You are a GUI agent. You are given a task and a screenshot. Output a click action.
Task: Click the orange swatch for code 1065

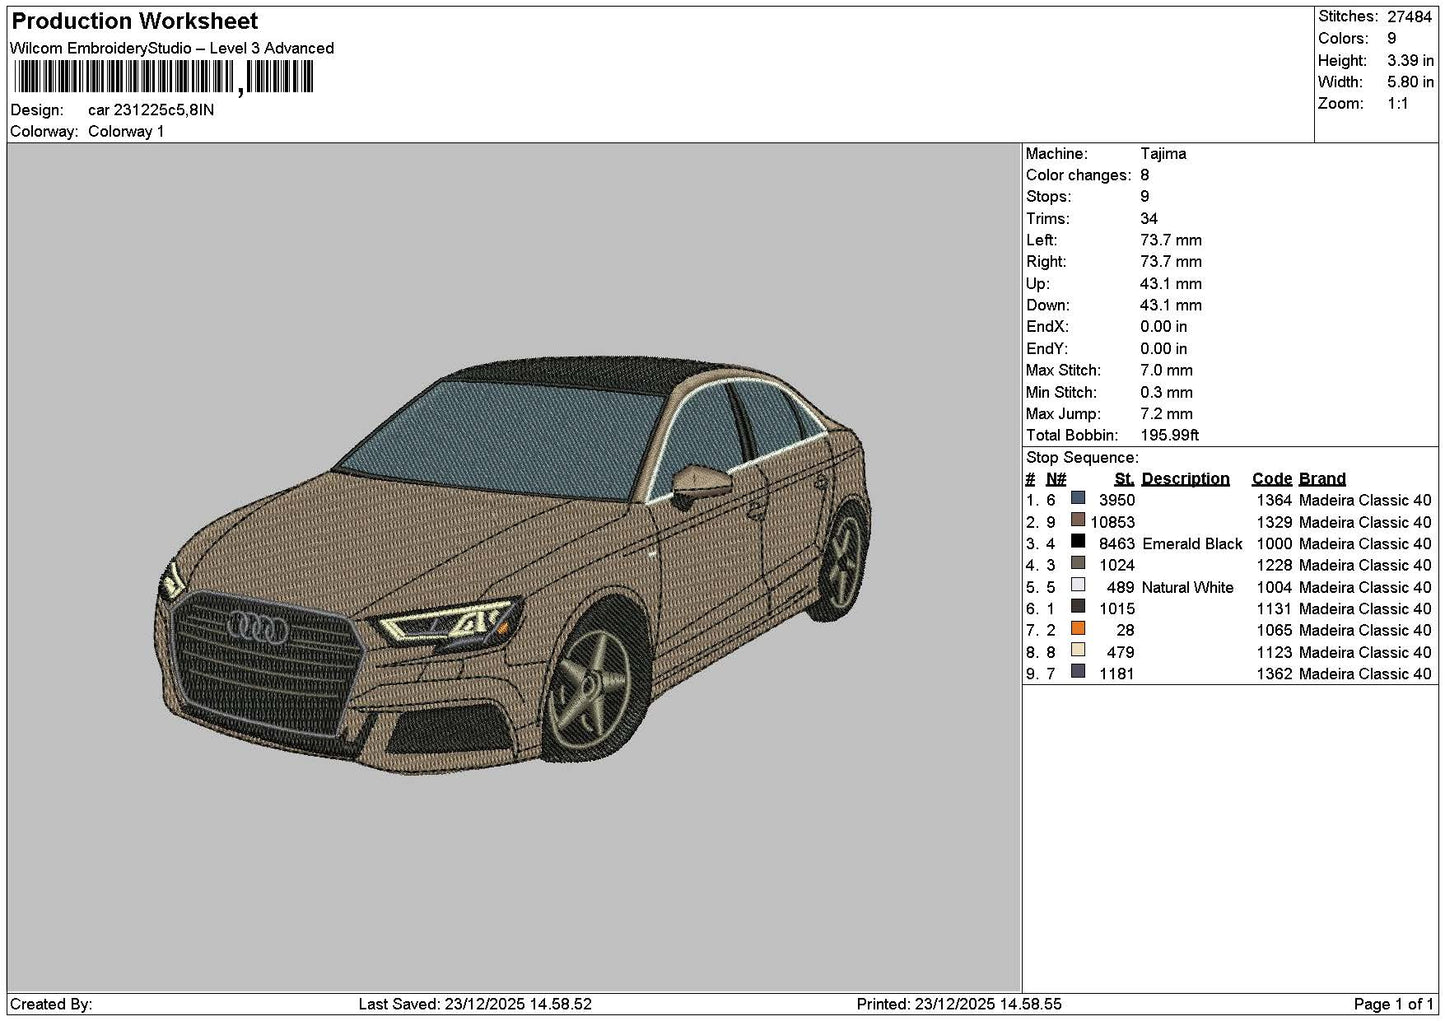(x=1078, y=628)
